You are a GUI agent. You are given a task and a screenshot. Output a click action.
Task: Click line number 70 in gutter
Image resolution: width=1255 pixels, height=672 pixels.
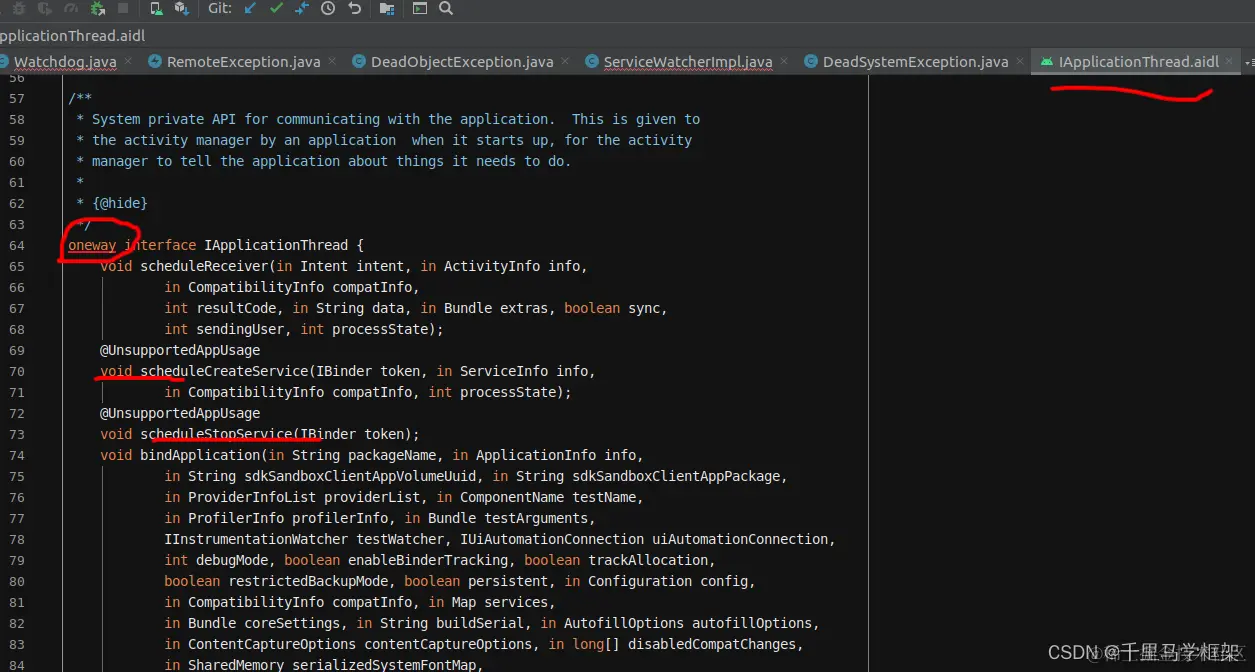[x=16, y=371]
